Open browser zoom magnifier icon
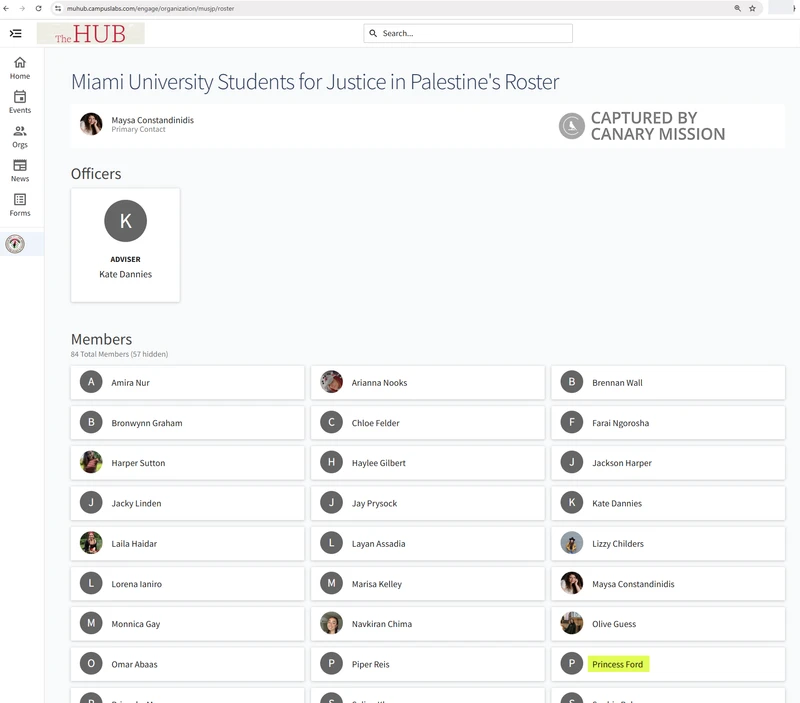 point(738,8)
